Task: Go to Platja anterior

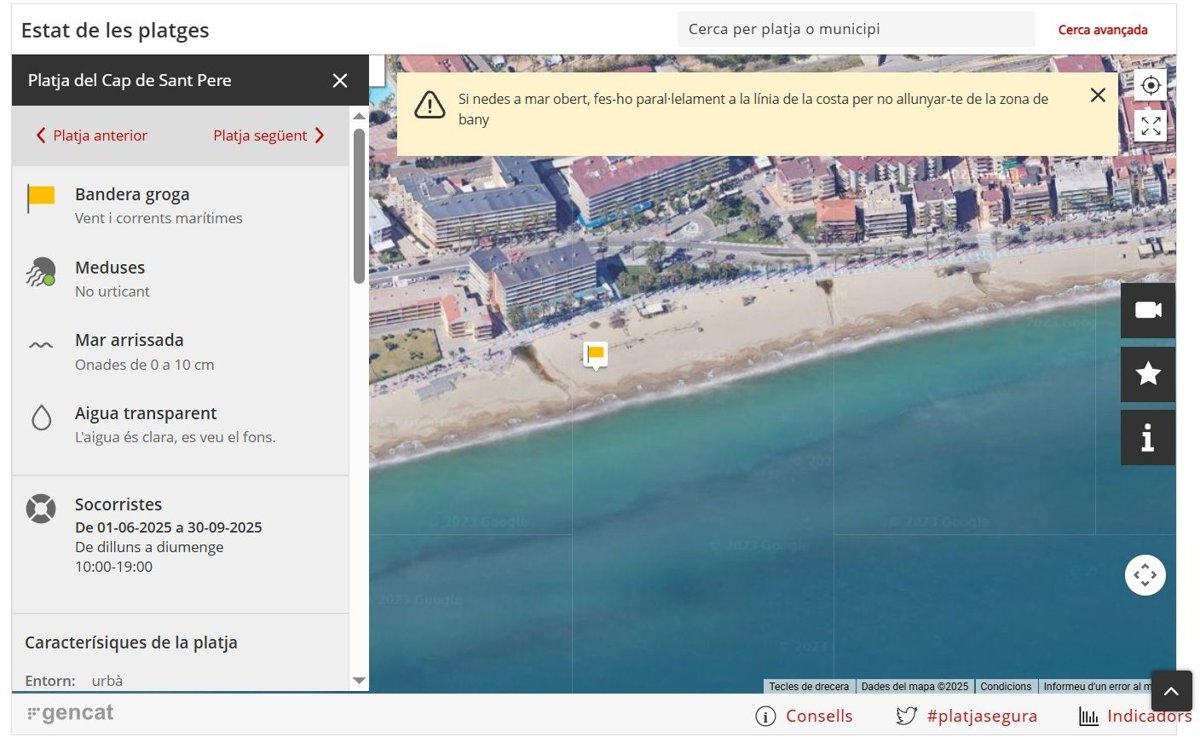Action: (x=91, y=136)
